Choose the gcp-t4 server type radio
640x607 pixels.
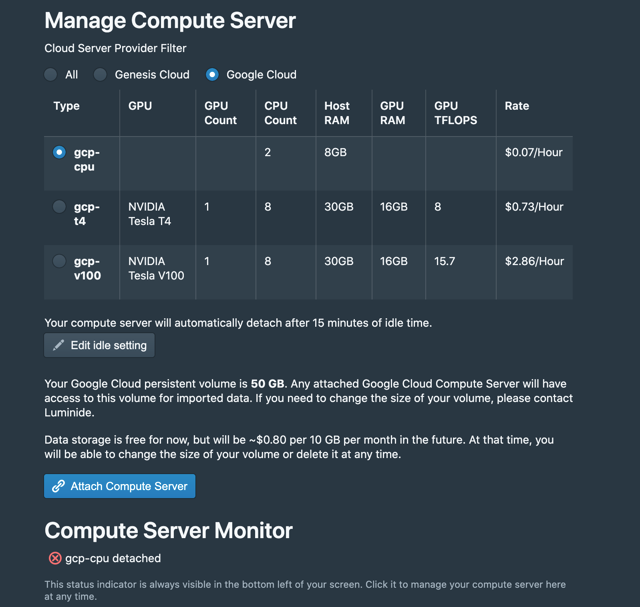coord(59,207)
